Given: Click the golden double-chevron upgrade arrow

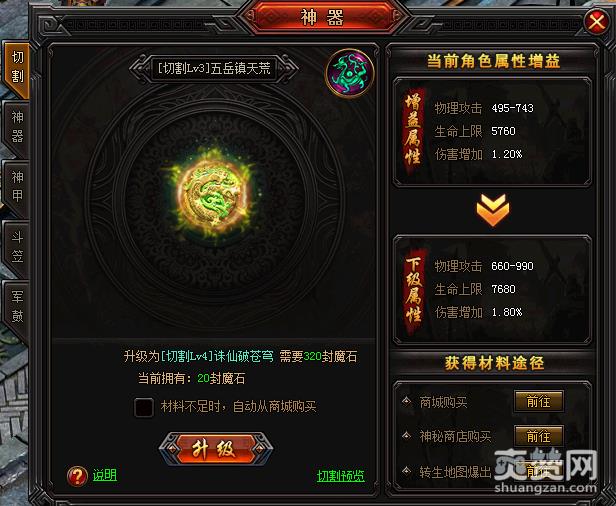Looking at the screenshot, I should click(493, 210).
